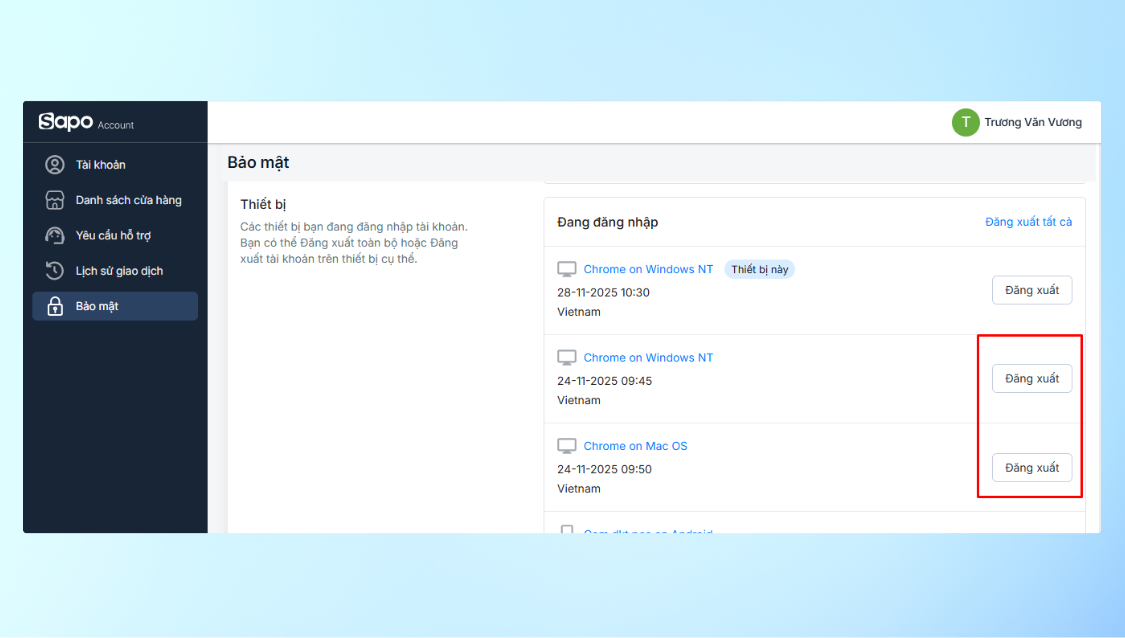Click the Thiết bị này badge
This screenshot has height=638, width=1125.
pyautogui.click(x=759, y=269)
